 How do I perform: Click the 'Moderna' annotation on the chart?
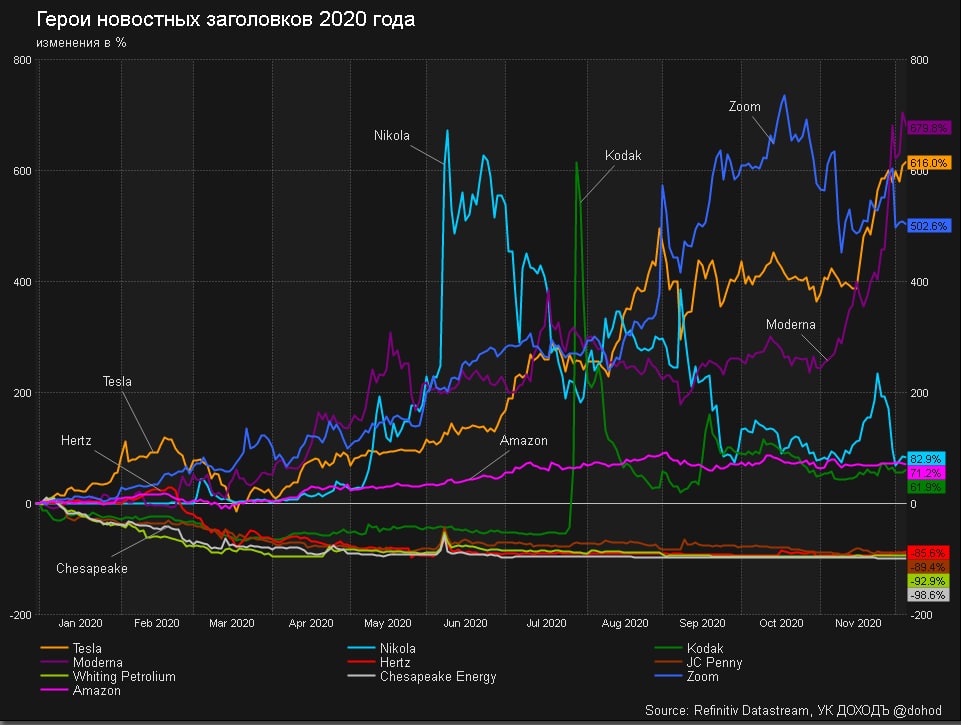click(791, 325)
